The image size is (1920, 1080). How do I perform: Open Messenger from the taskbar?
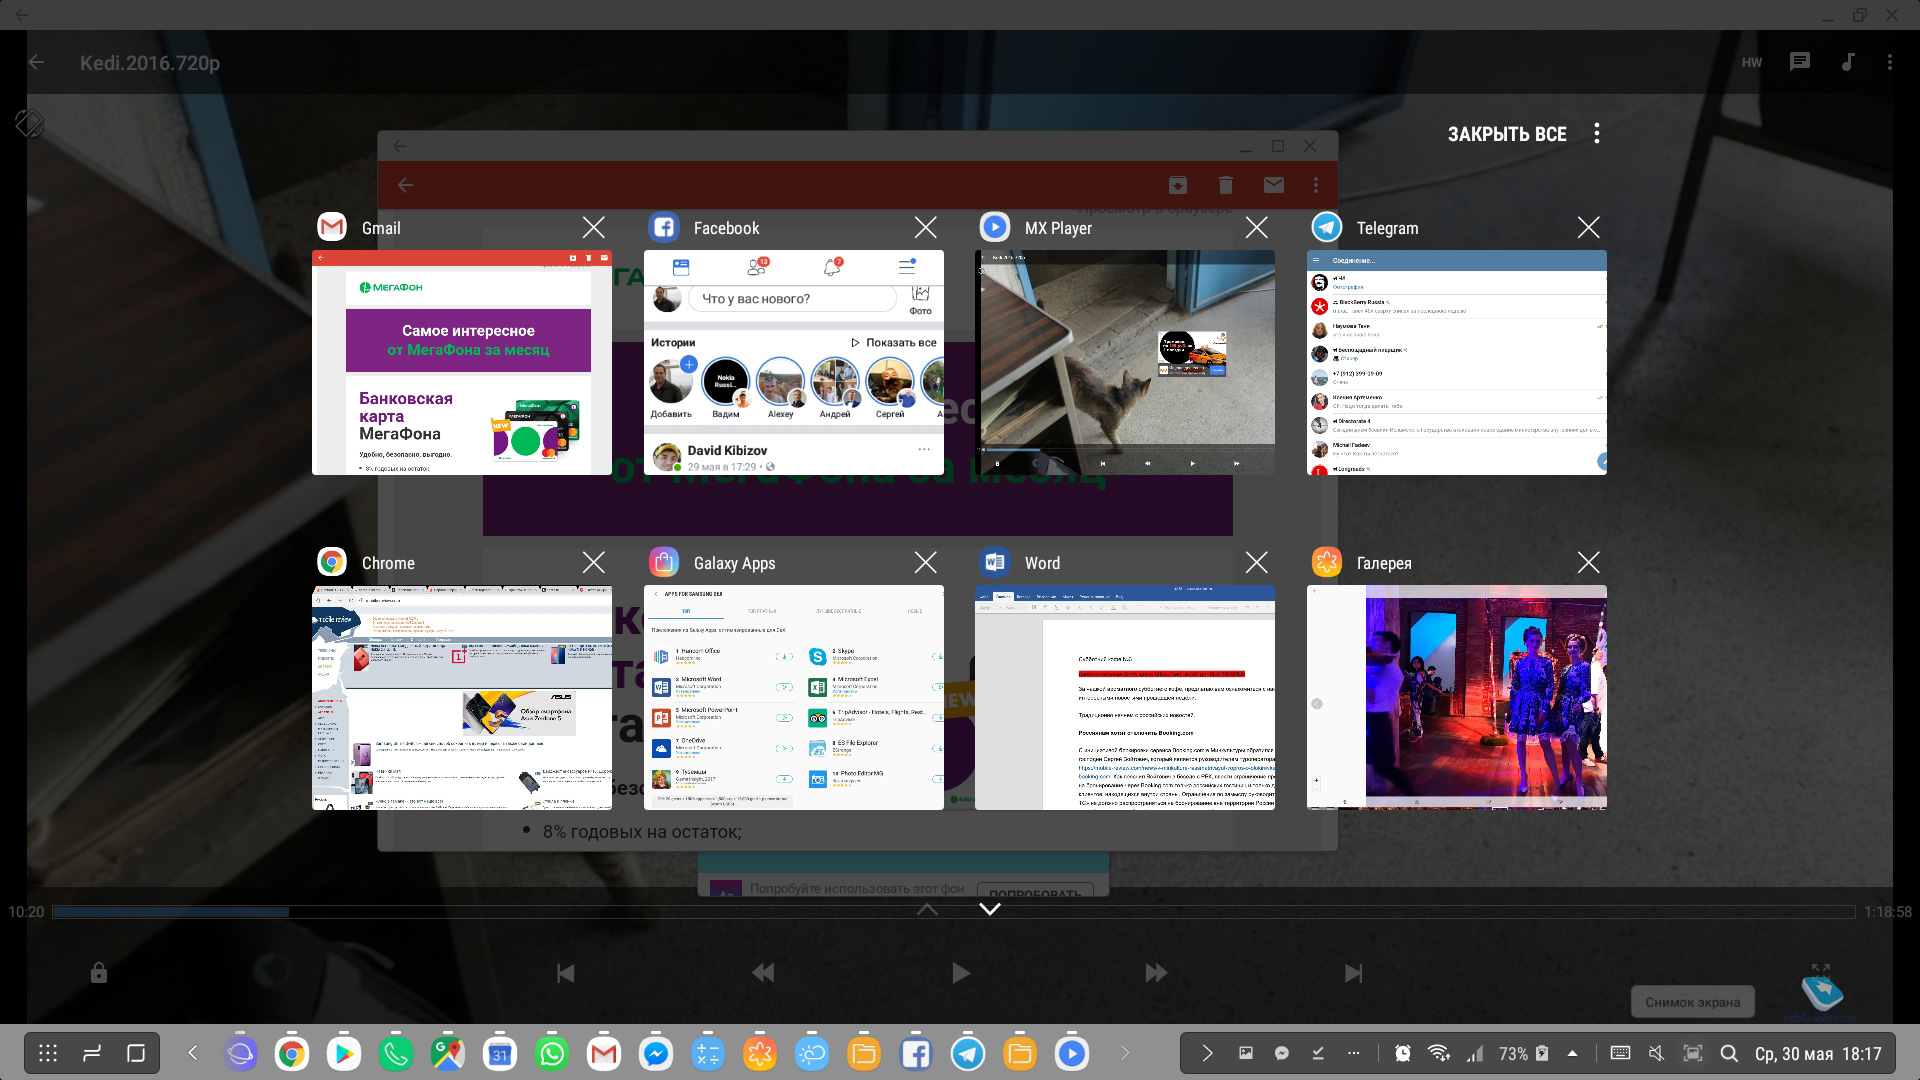(x=656, y=1053)
